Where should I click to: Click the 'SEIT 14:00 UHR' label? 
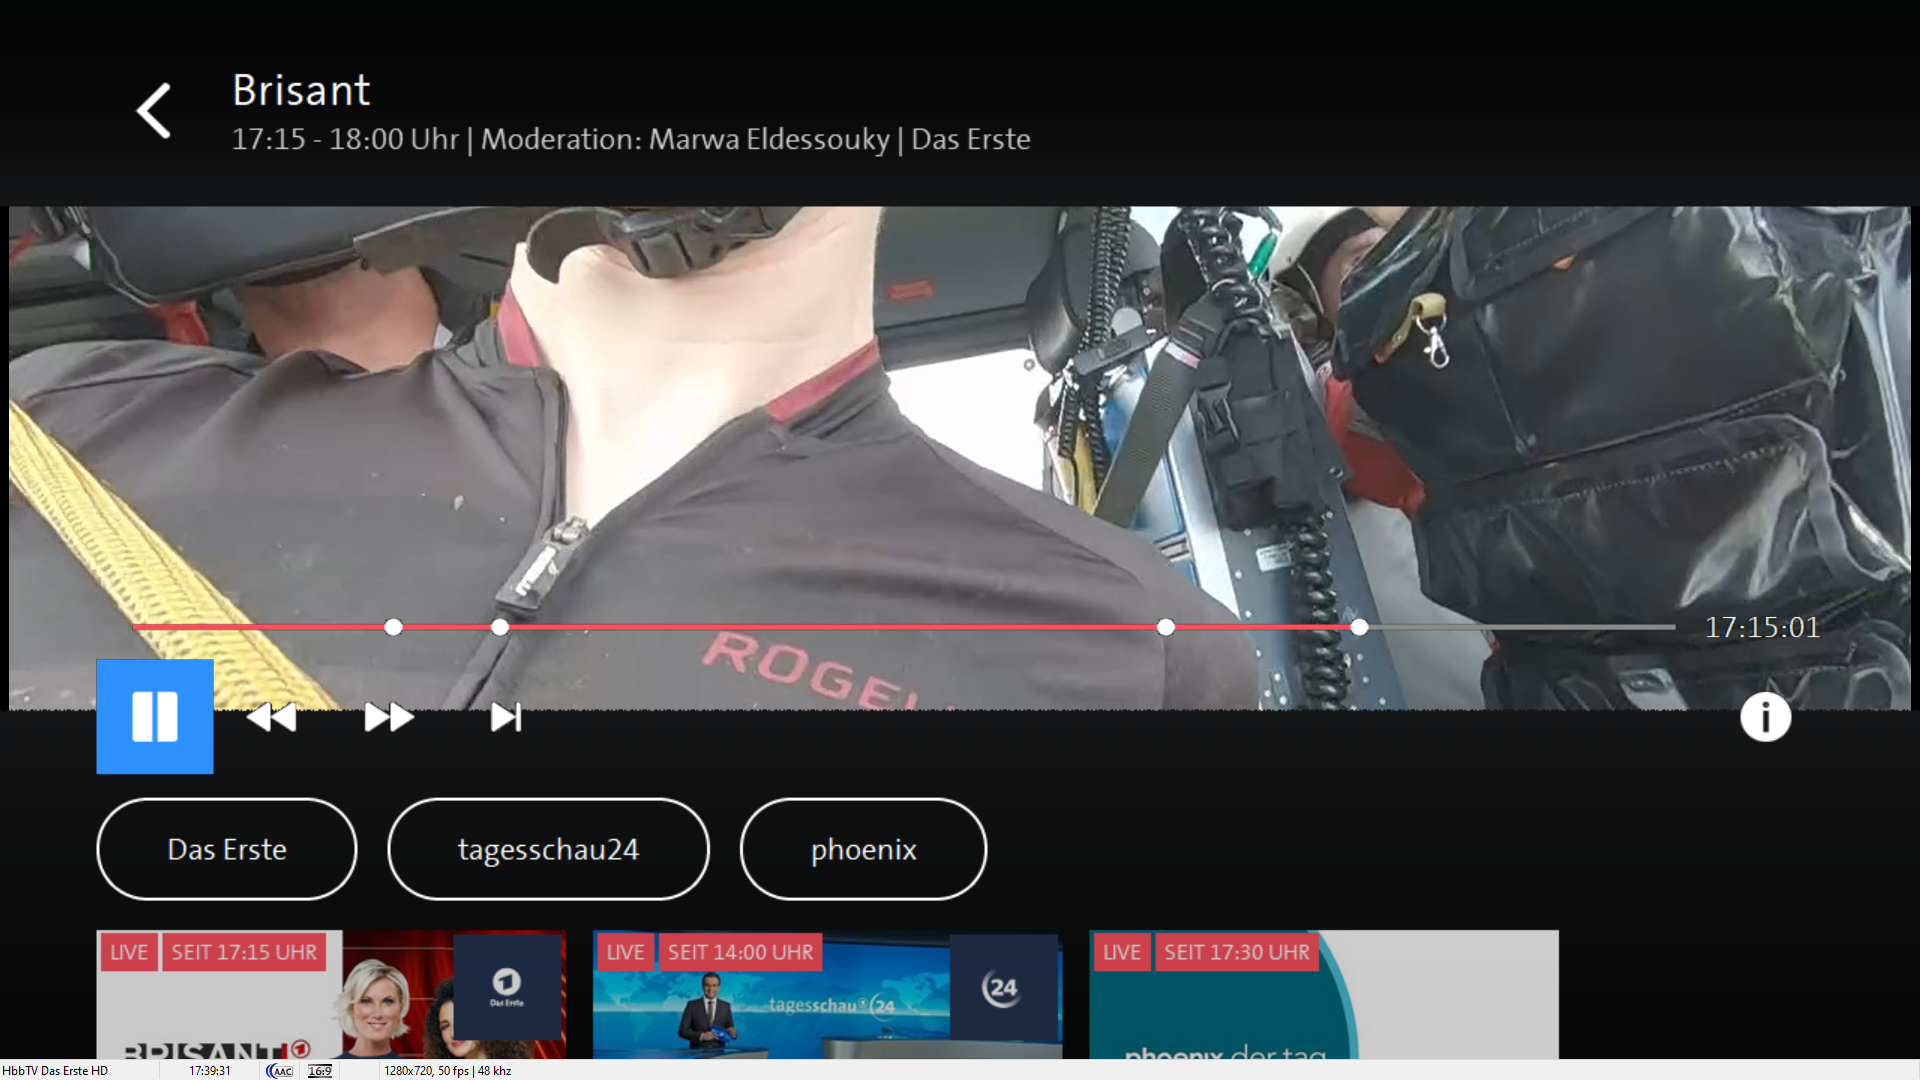740,952
